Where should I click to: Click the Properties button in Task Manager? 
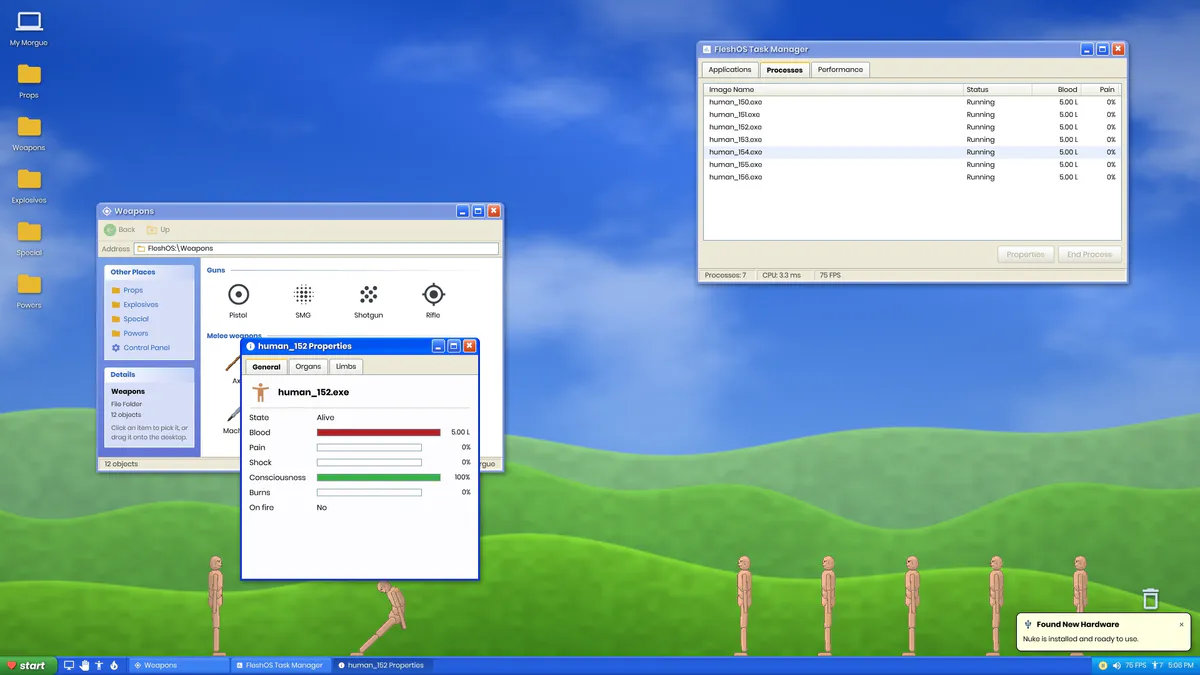[x=1026, y=254]
